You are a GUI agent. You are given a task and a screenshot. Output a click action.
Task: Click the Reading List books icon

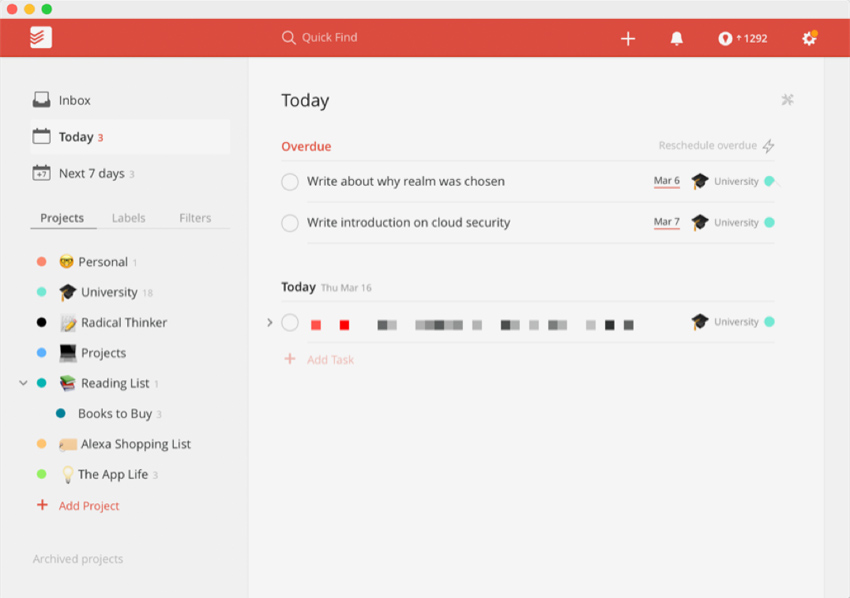pos(67,383)
